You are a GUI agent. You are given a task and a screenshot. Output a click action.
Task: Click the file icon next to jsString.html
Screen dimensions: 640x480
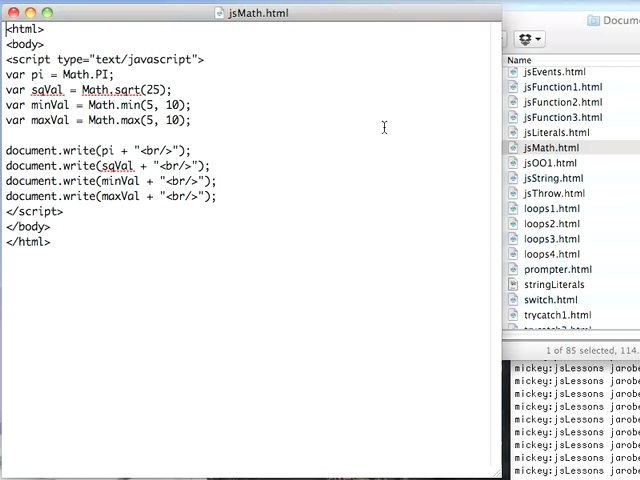[x=513, y=178]
